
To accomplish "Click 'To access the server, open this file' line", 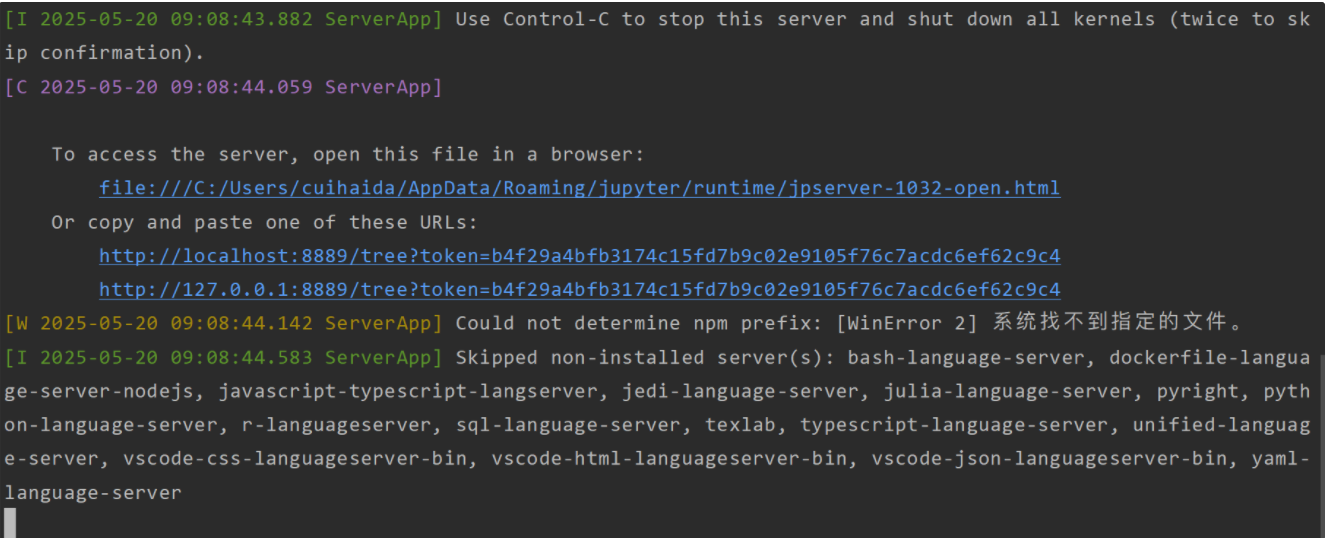I will click(349, 154).
